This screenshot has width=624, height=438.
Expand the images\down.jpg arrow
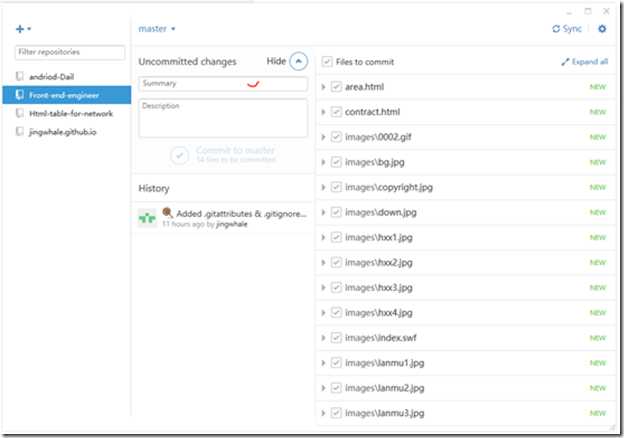323,212
